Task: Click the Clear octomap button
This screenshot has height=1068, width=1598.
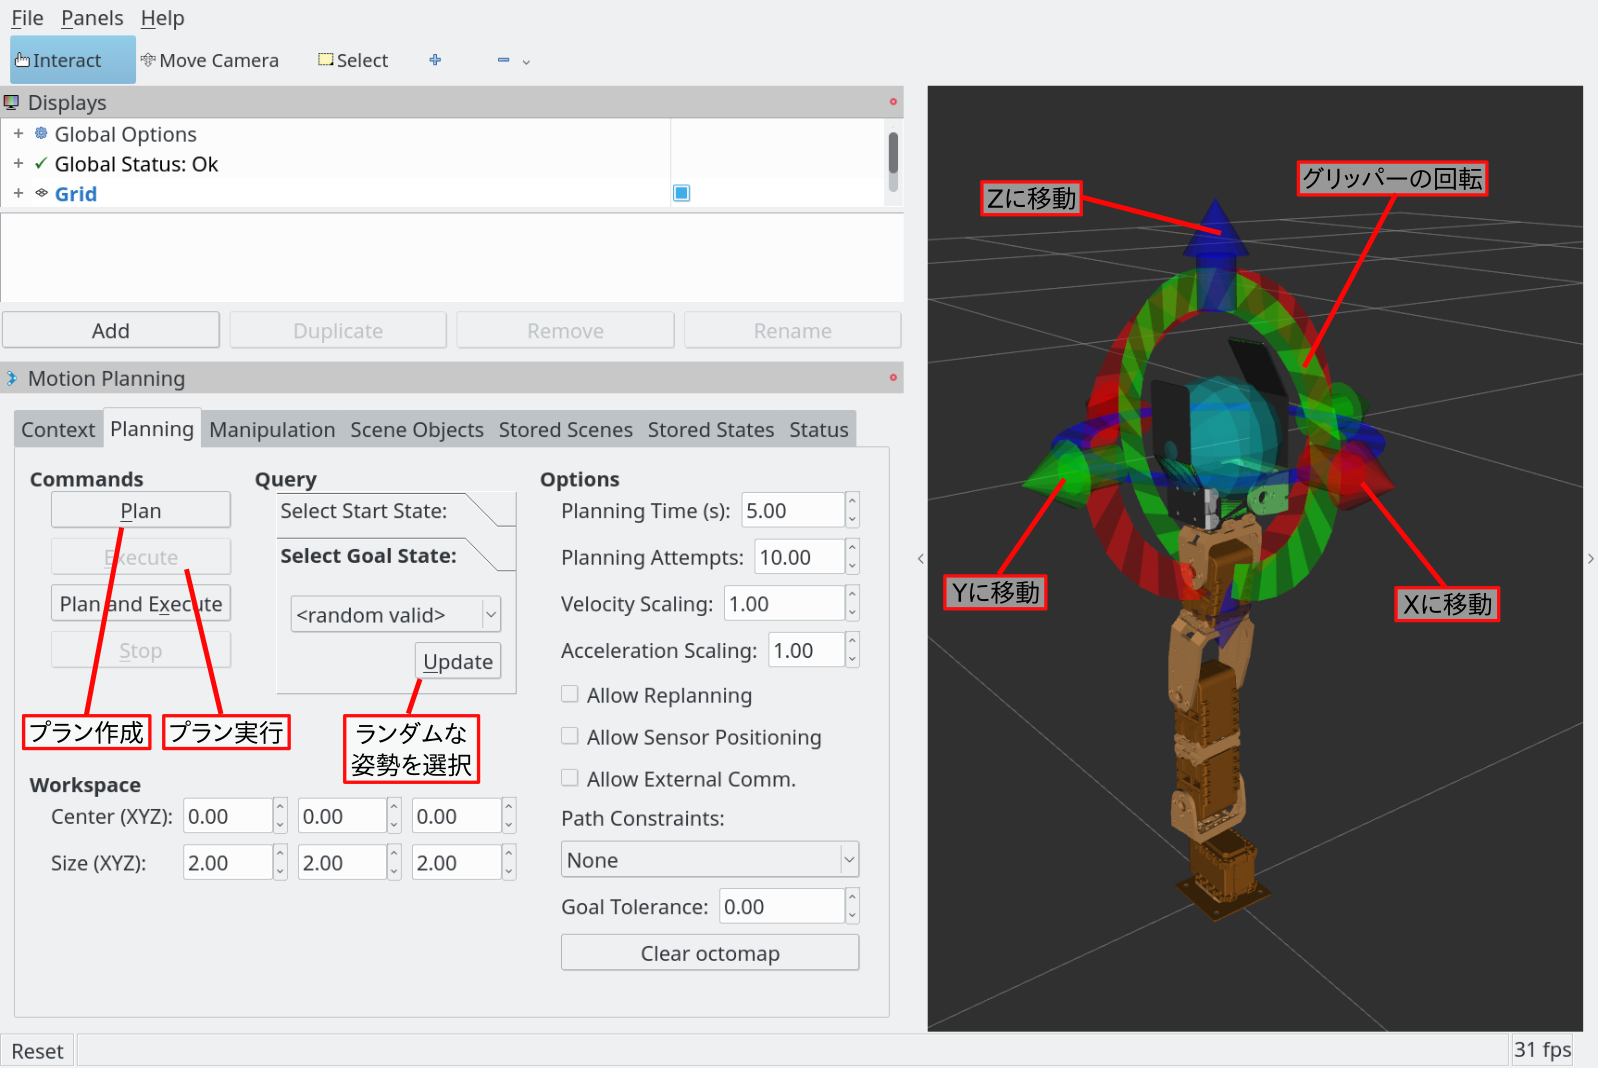Action: (x=710, y=953)
